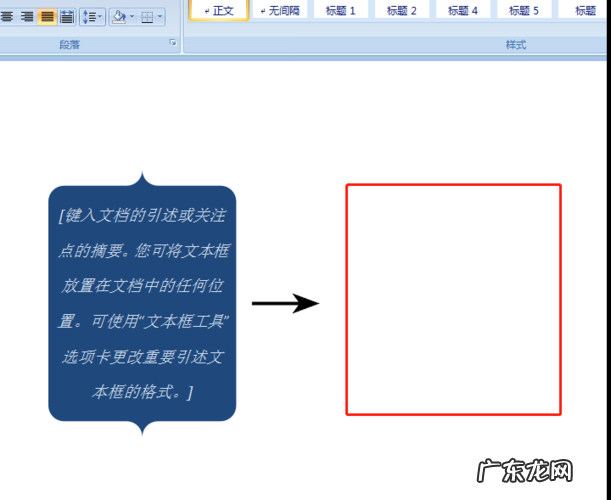Open the 段落 dialog launcher

[x=173, y=43]
